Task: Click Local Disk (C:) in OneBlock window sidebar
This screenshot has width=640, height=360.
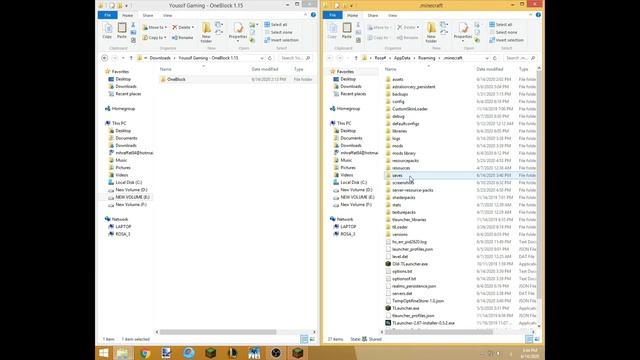Action: coord(129,182)
